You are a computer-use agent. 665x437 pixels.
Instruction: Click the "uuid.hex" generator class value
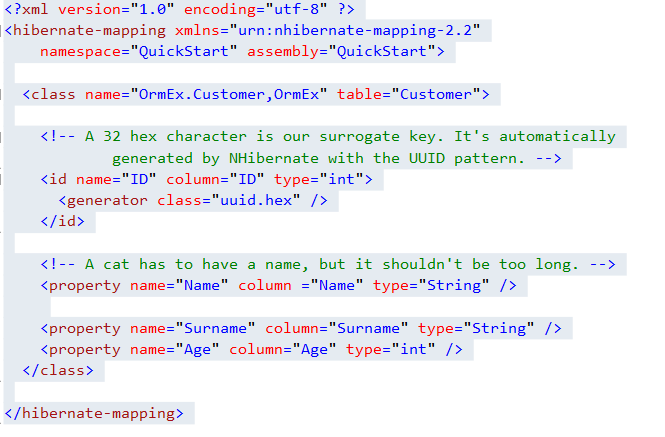[253, 200]
